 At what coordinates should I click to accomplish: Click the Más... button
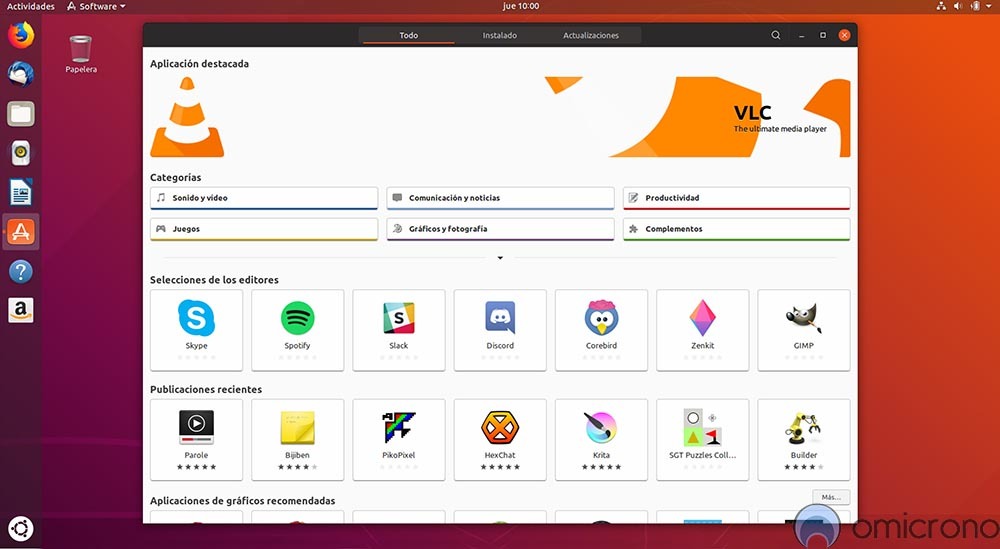tap(831, 497)
